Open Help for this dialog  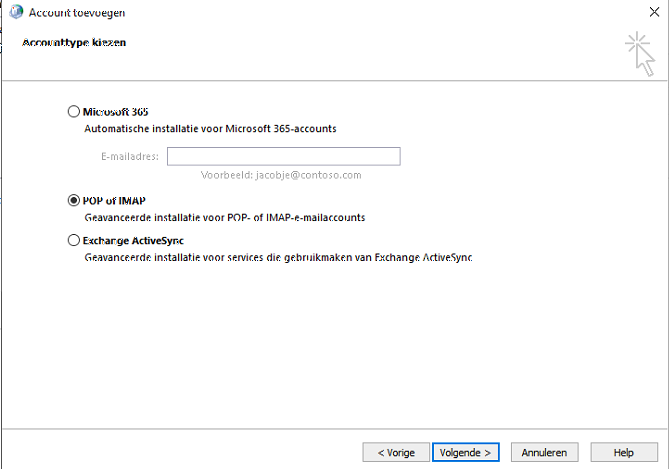pos(624,452)
